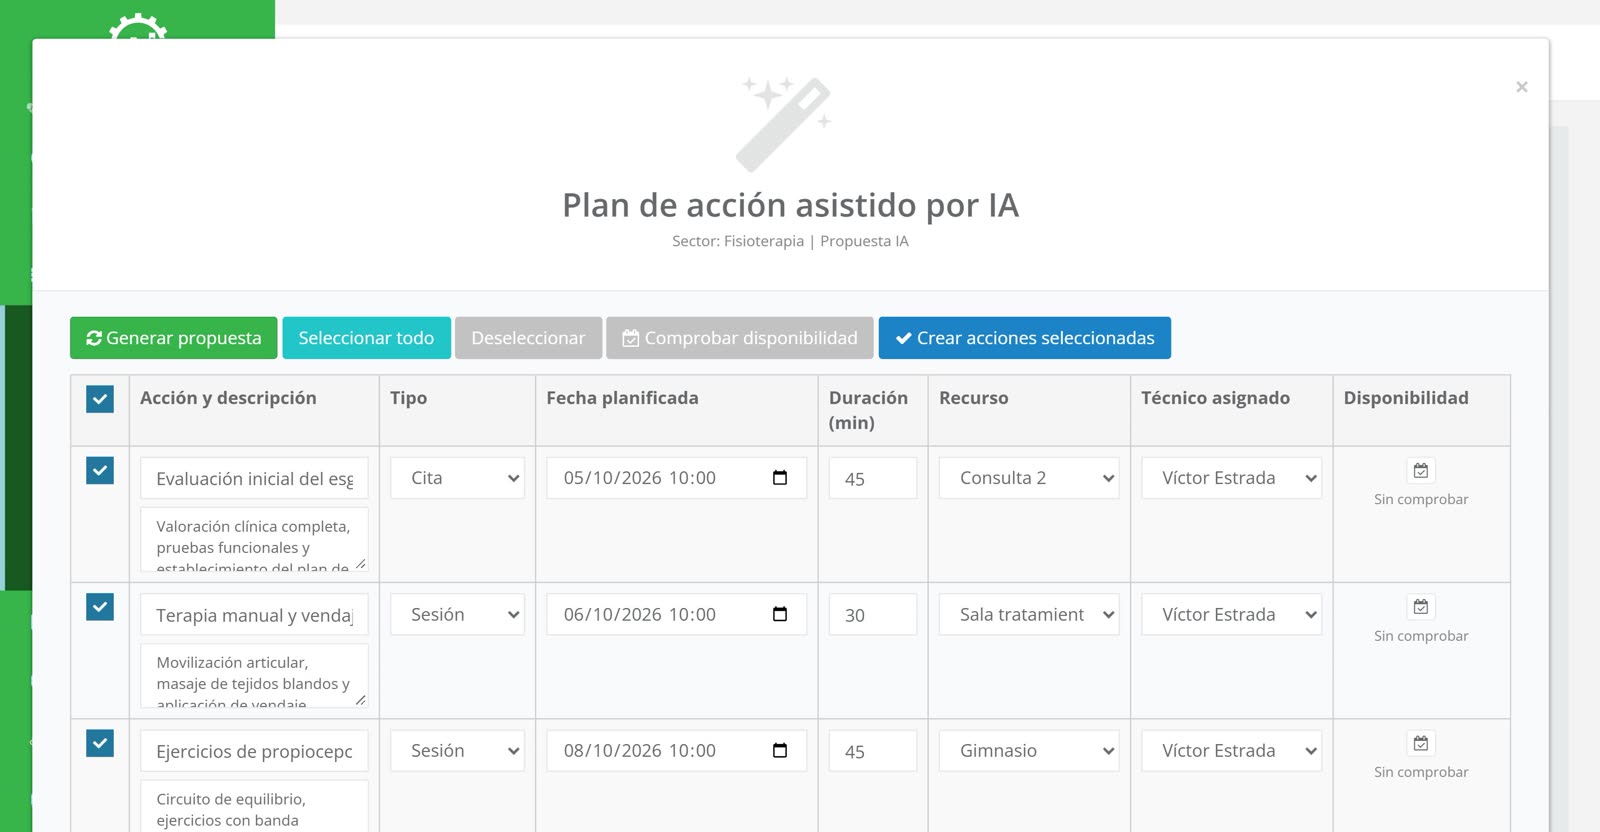Edit the Evaluación inicial action title field
Viewport: 1600px width, 832px height.
pyautogui.click(x=254, y=478)
